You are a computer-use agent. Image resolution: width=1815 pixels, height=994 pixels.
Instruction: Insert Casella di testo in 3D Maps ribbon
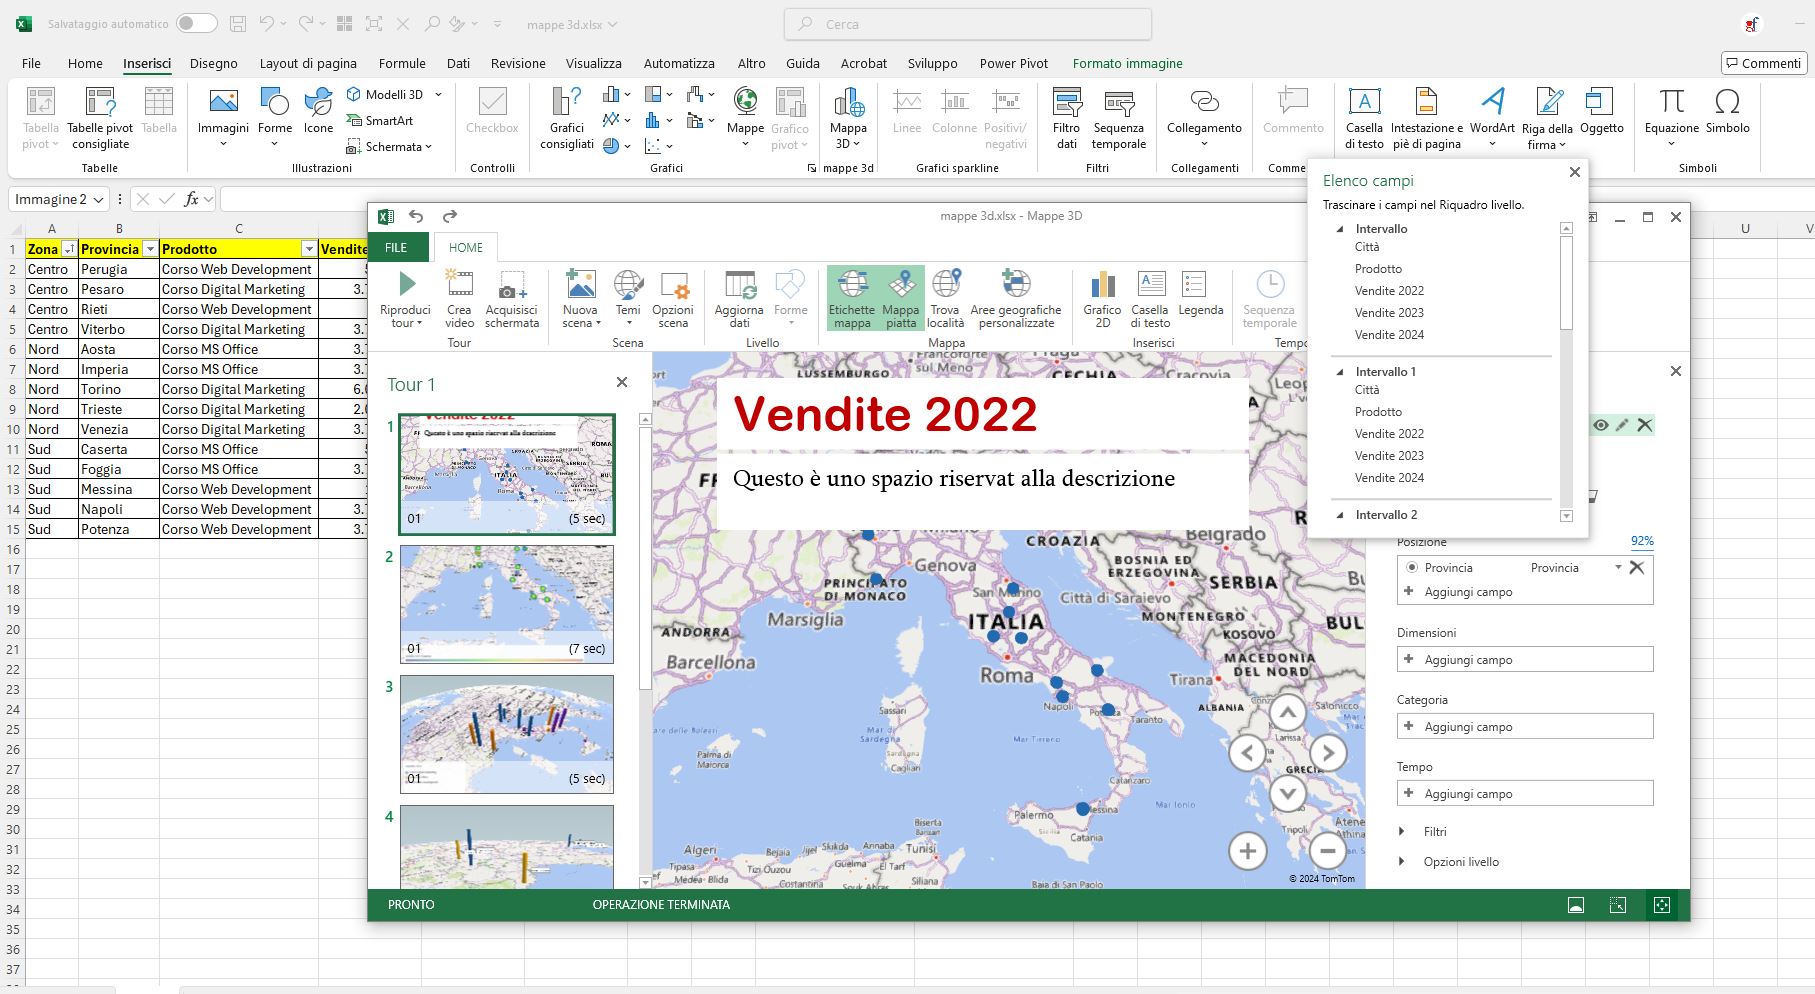1150,298
